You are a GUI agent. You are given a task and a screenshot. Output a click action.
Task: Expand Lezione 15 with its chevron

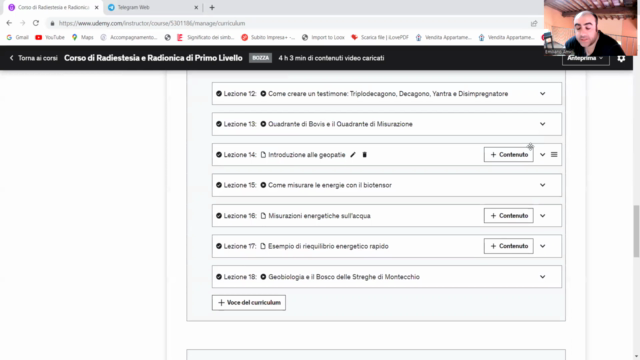[542, 185]
